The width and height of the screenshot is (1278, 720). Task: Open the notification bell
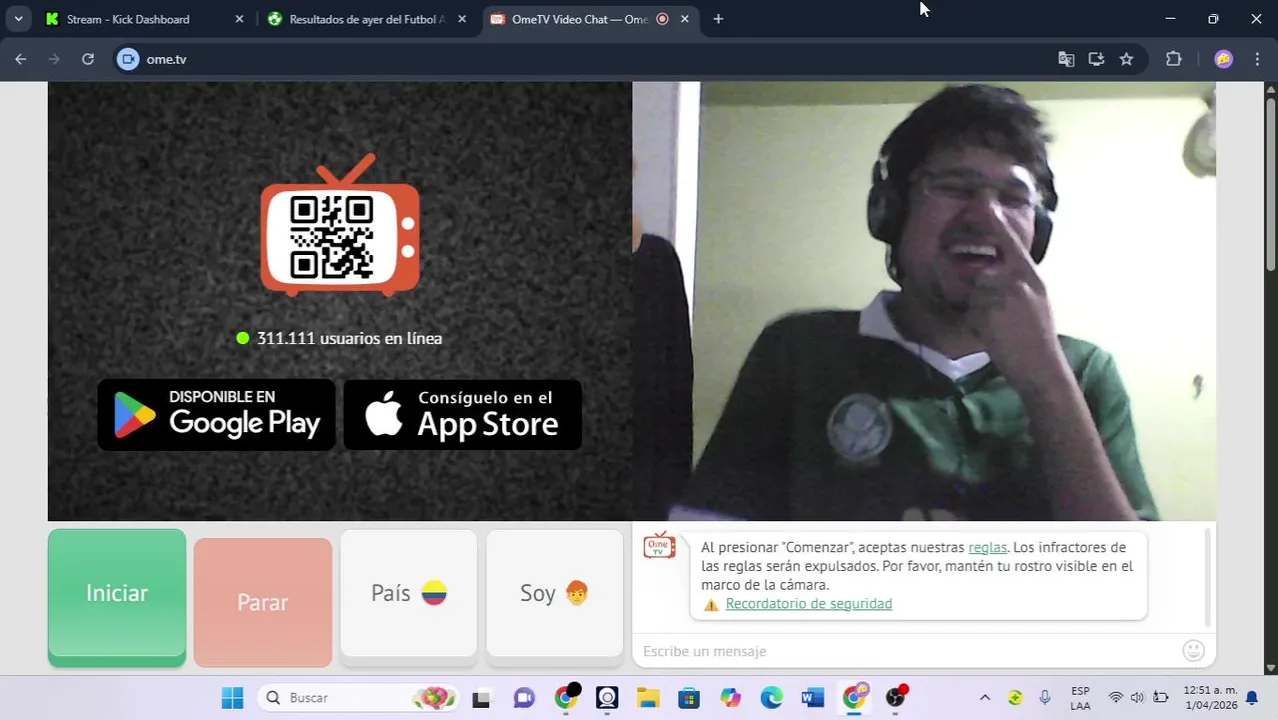click(x=1251, y=698)
